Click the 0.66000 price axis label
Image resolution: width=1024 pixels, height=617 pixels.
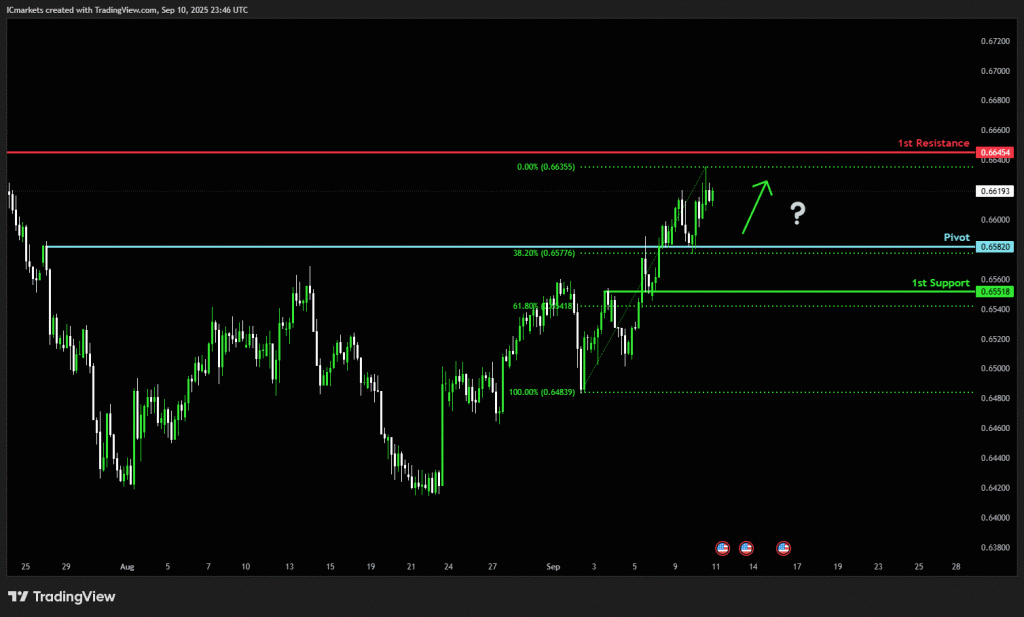(995, 220)
